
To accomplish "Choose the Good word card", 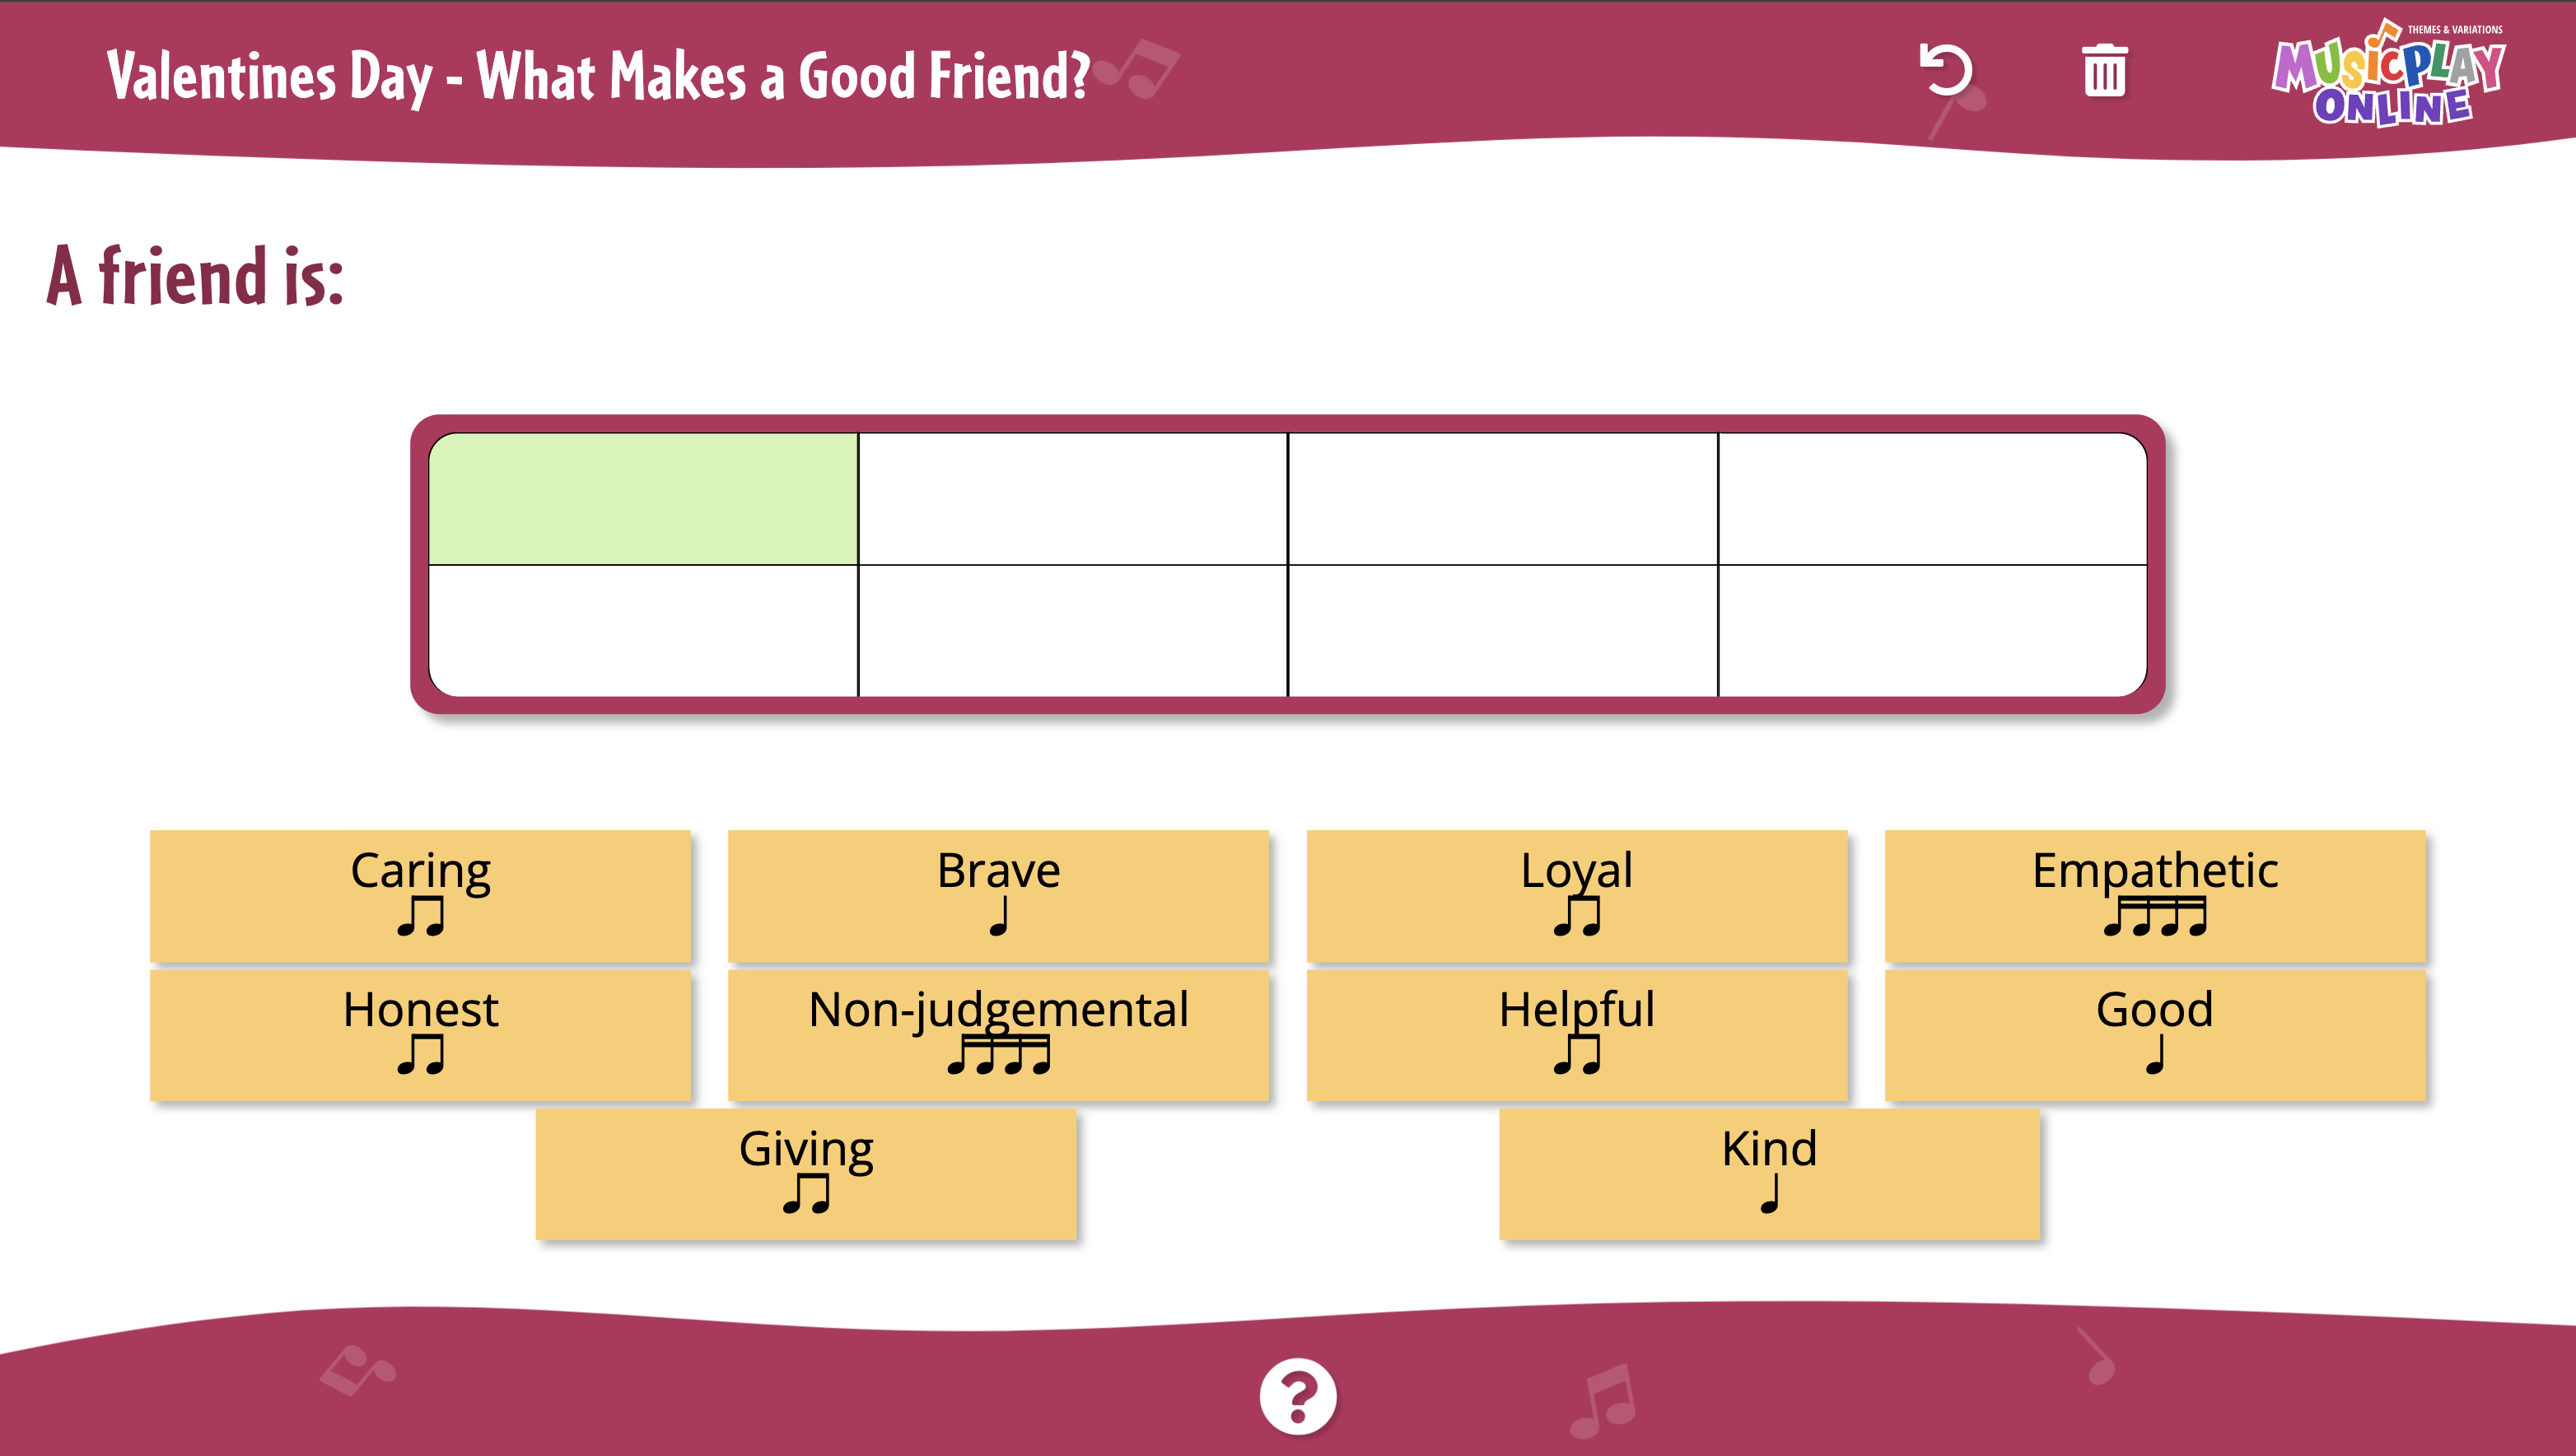I will [x=2154, y=1034].
